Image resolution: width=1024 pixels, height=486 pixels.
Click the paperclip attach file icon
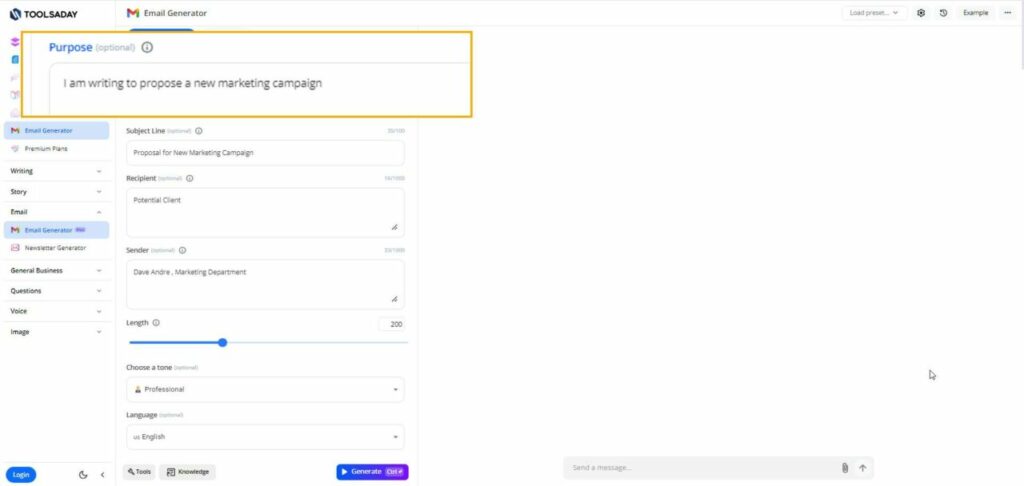tap(844, 468)
